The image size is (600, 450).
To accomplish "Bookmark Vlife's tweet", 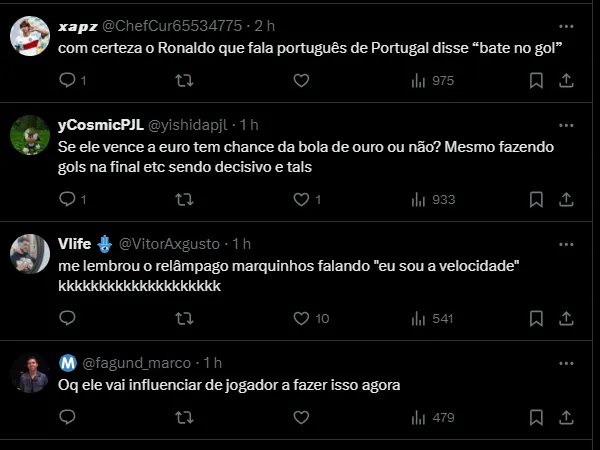I will click(x=536, y=318).
